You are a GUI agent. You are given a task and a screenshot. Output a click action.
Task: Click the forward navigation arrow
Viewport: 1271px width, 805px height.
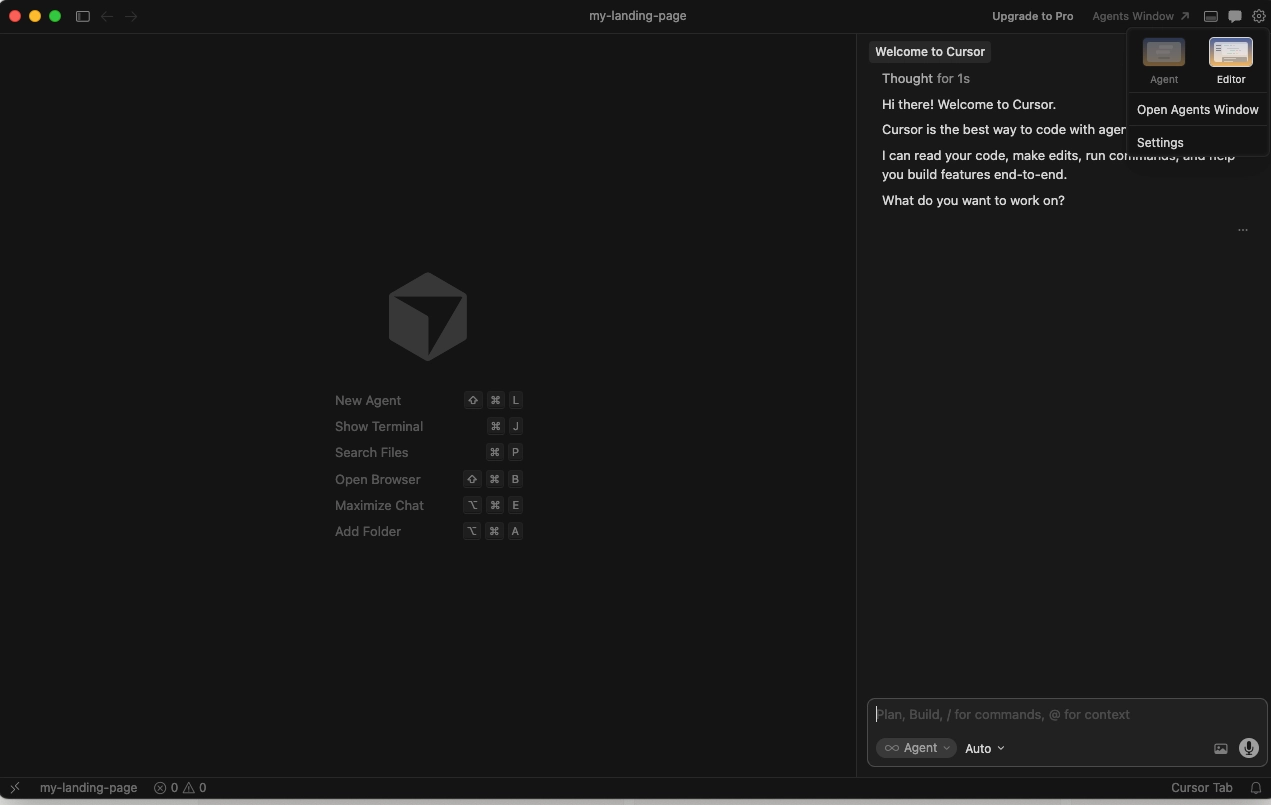(131, 16)
